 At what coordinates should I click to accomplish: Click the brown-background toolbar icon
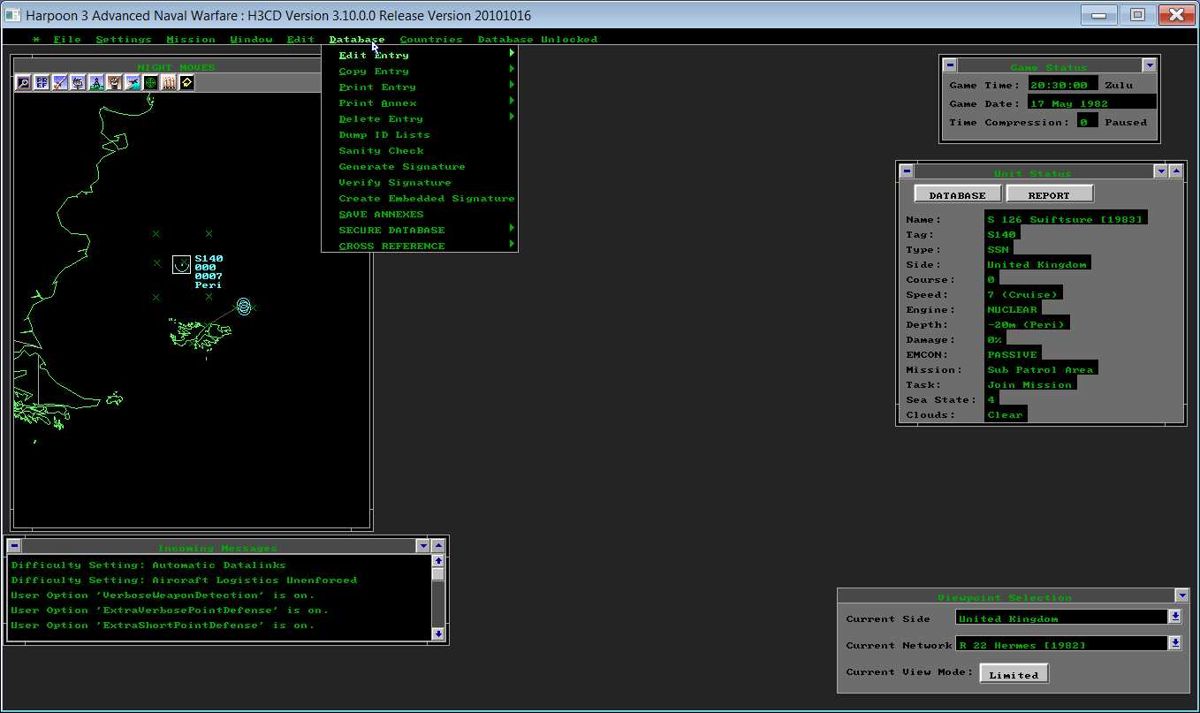click(x=114, y=82)
